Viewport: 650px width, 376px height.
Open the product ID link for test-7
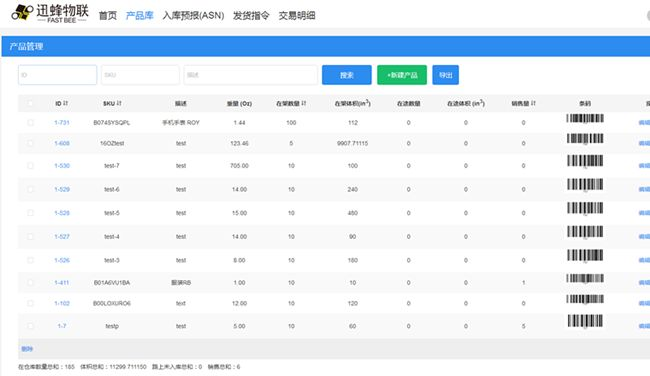(62, 165)
